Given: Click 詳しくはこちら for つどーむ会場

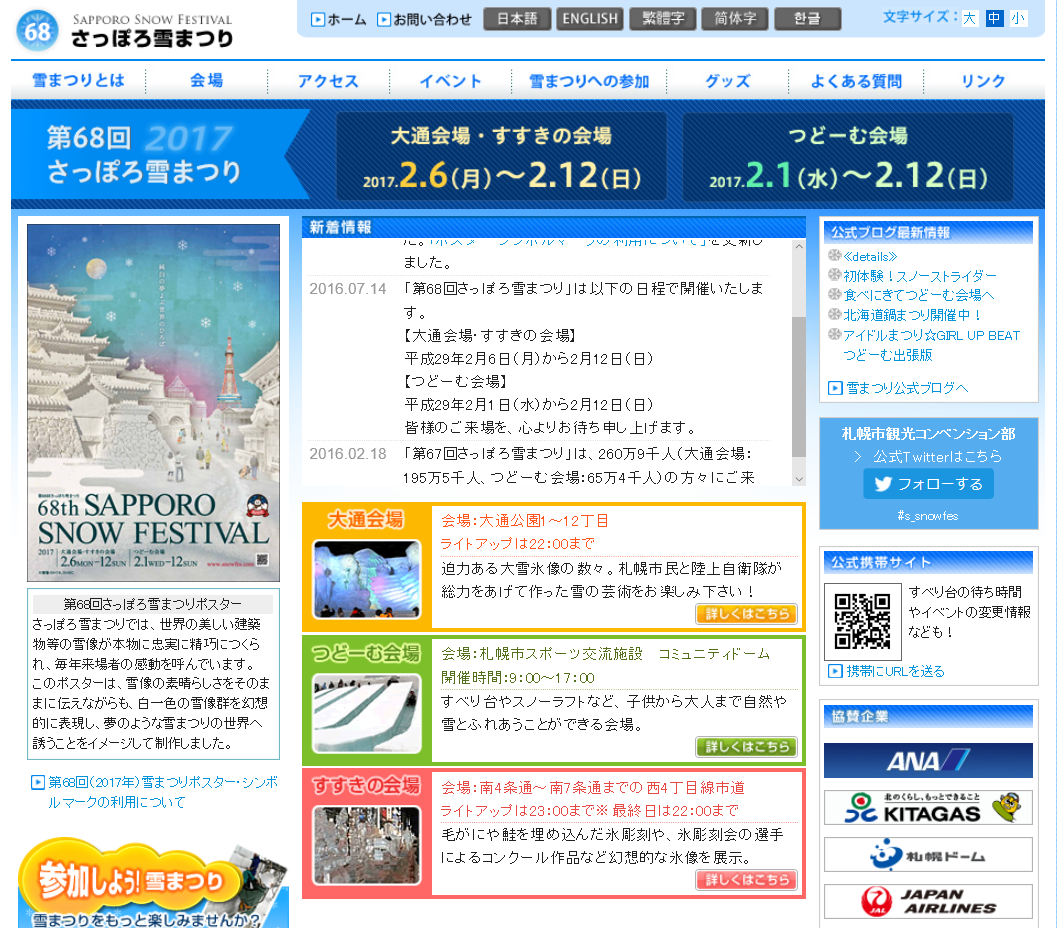Looking at the screenshot, I should coord(746,747).
